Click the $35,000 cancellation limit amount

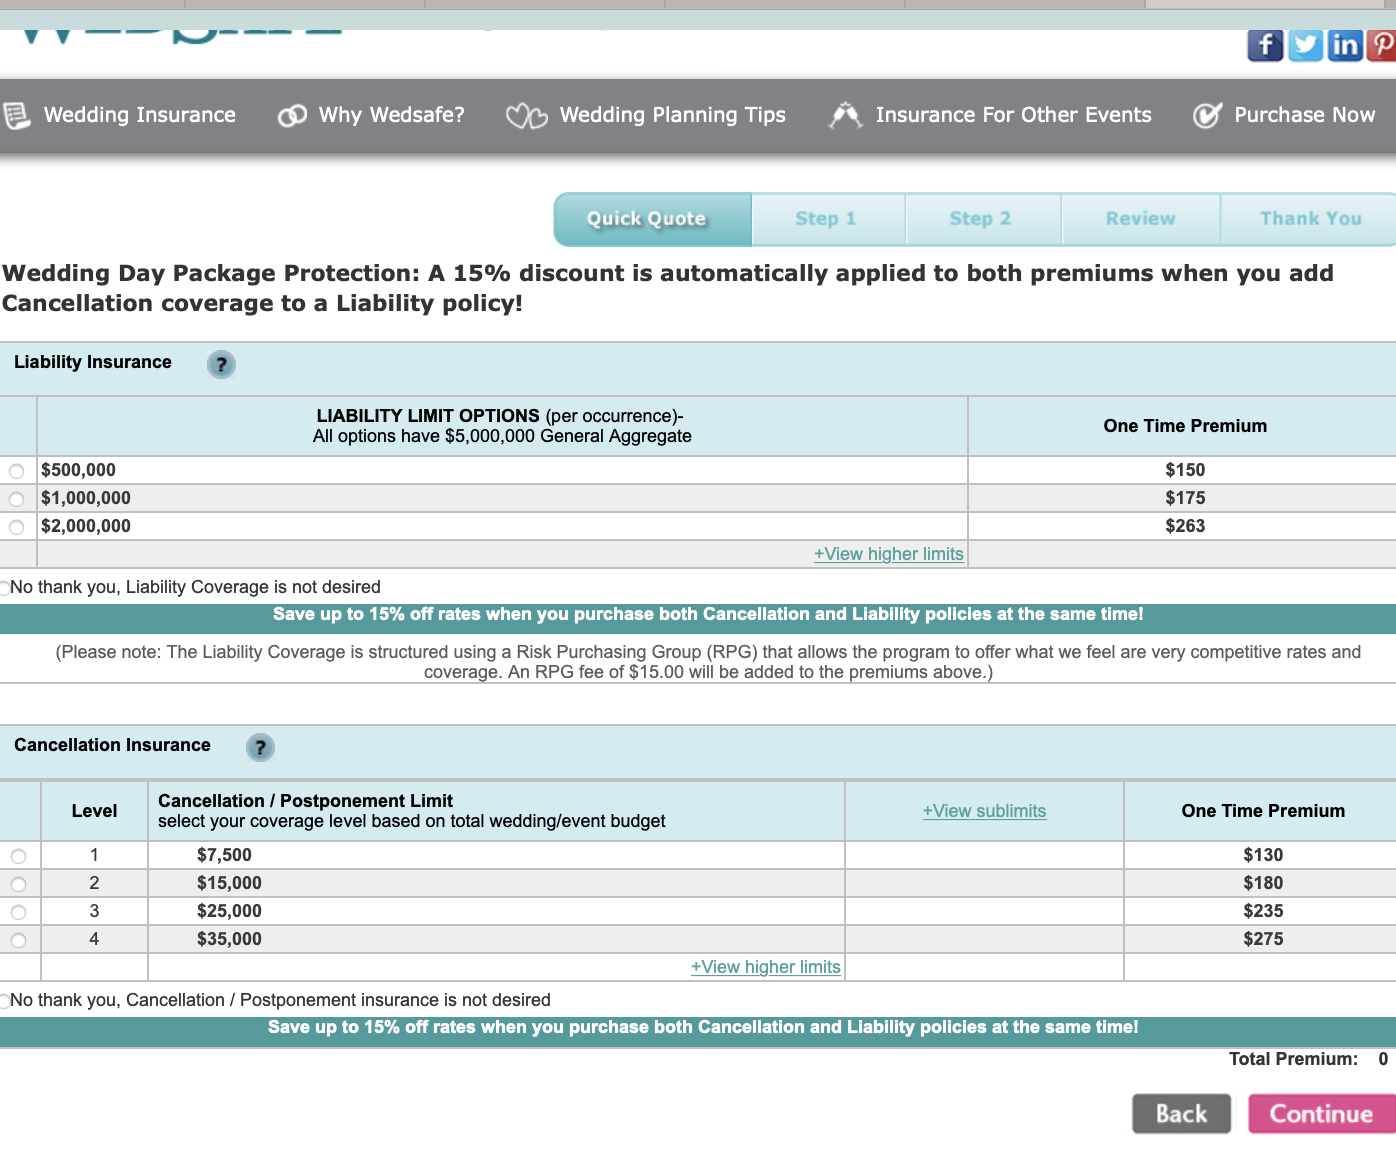pyautogui.click(x=229, y=939)
